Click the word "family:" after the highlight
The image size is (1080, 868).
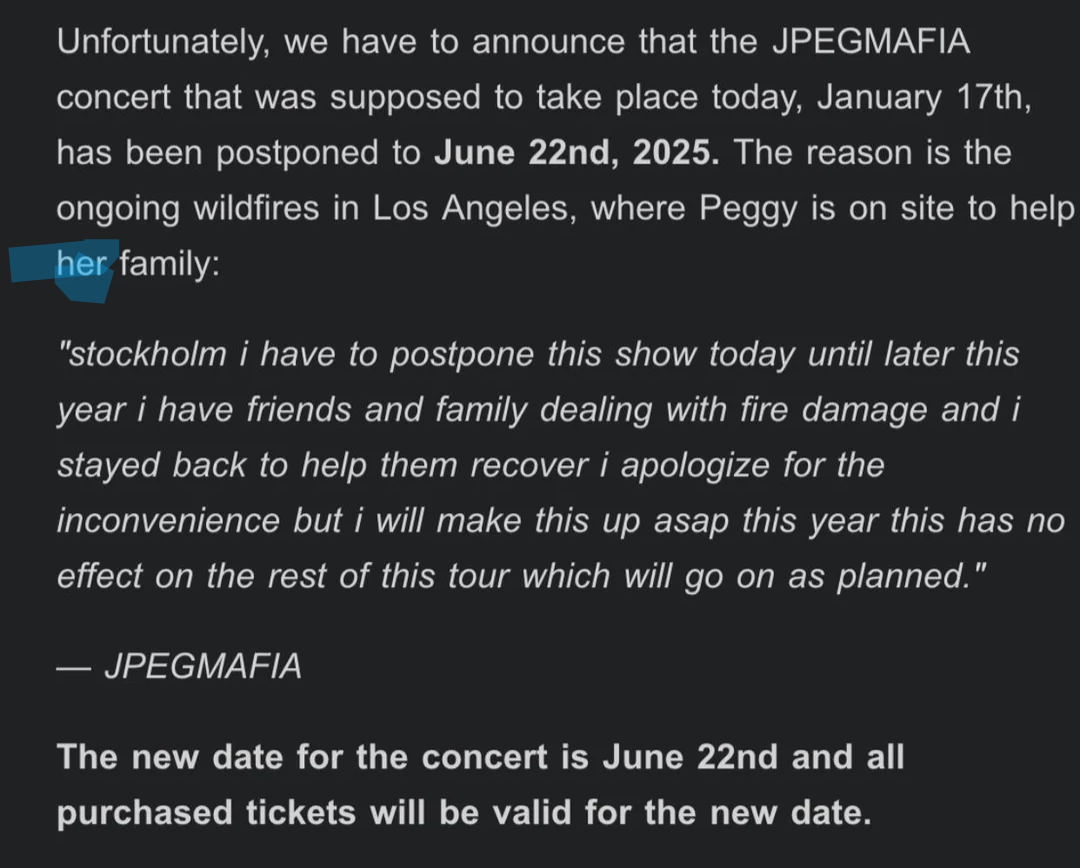point(169,264)
